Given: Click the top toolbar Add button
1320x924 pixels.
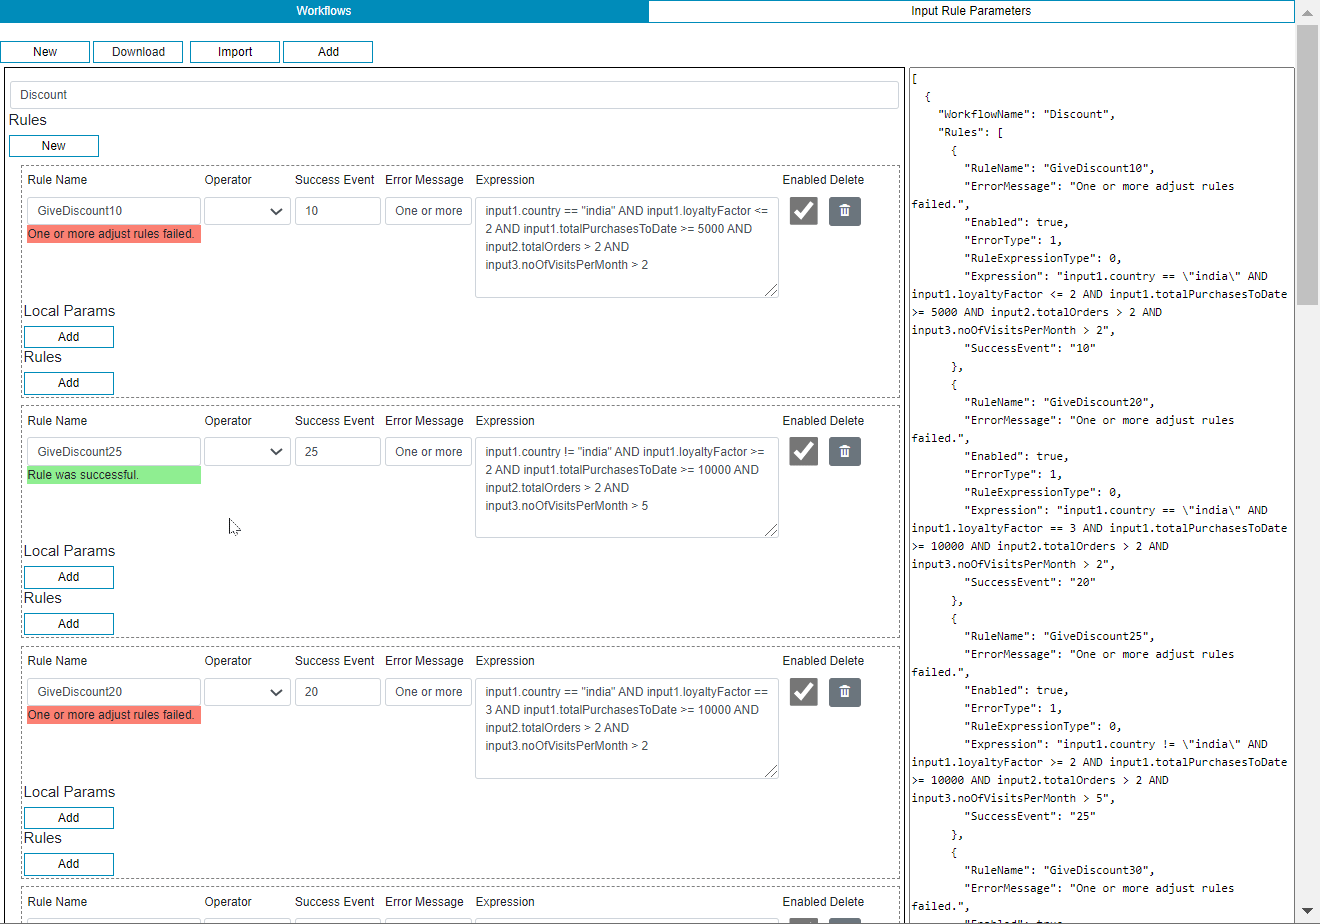Looking at the screenshot, I should coord(328,52).
